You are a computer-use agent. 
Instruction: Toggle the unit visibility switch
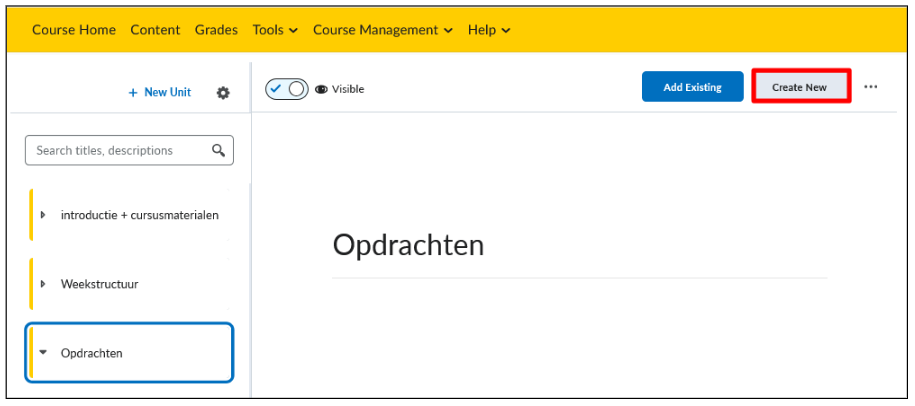[x=287, y=89]
